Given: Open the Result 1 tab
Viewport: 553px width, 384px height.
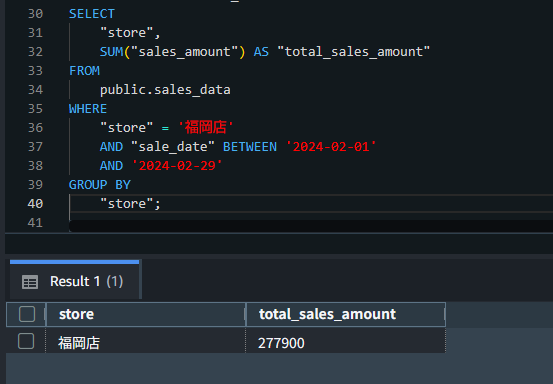Looking at the screenshot, I should [x=75, y=281].
